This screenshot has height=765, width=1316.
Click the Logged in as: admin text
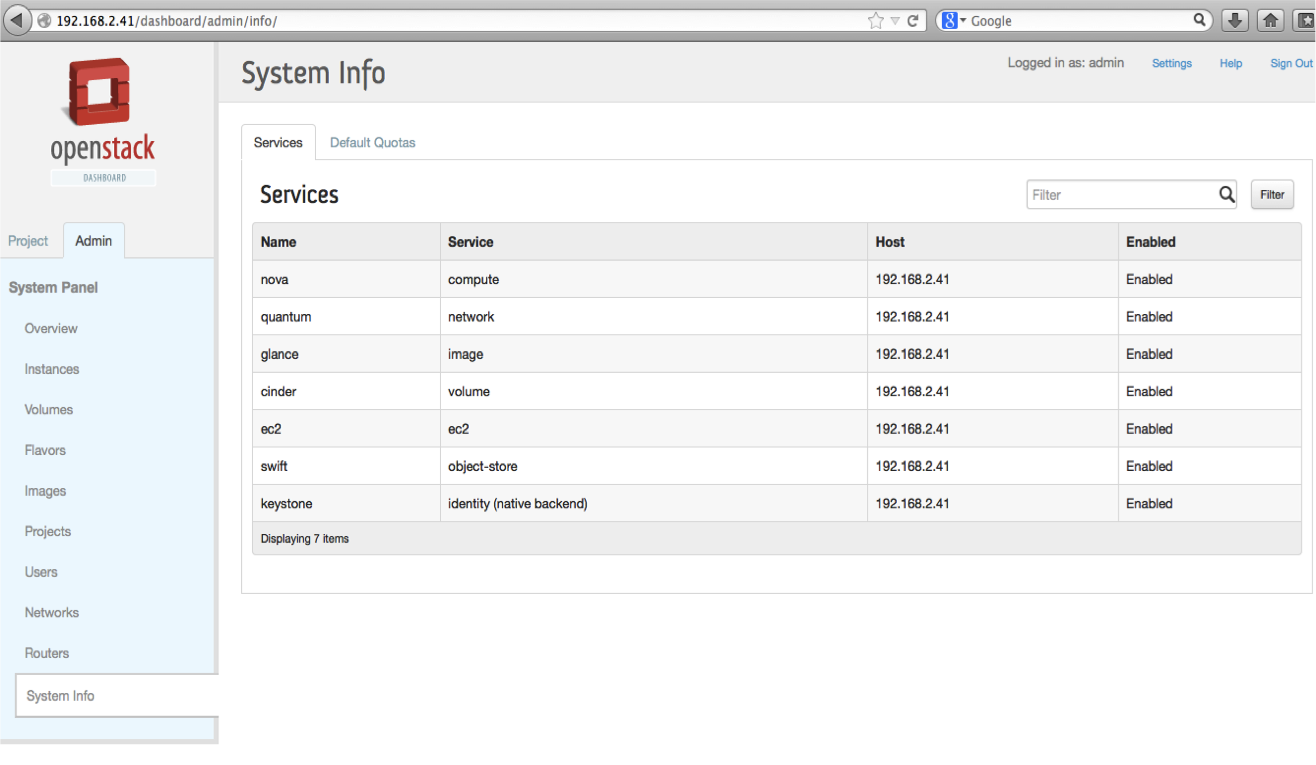click(1066, 63)
